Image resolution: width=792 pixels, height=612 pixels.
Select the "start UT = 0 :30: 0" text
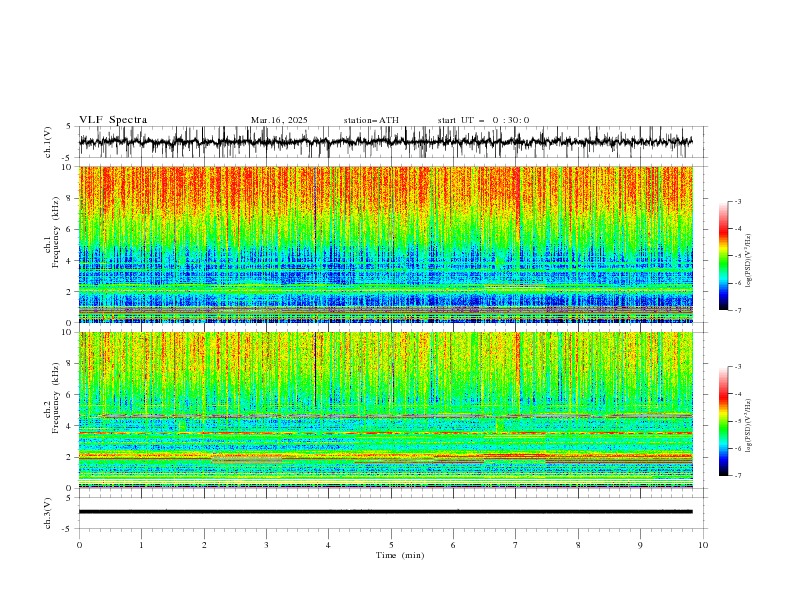click(x=483, y=120)
